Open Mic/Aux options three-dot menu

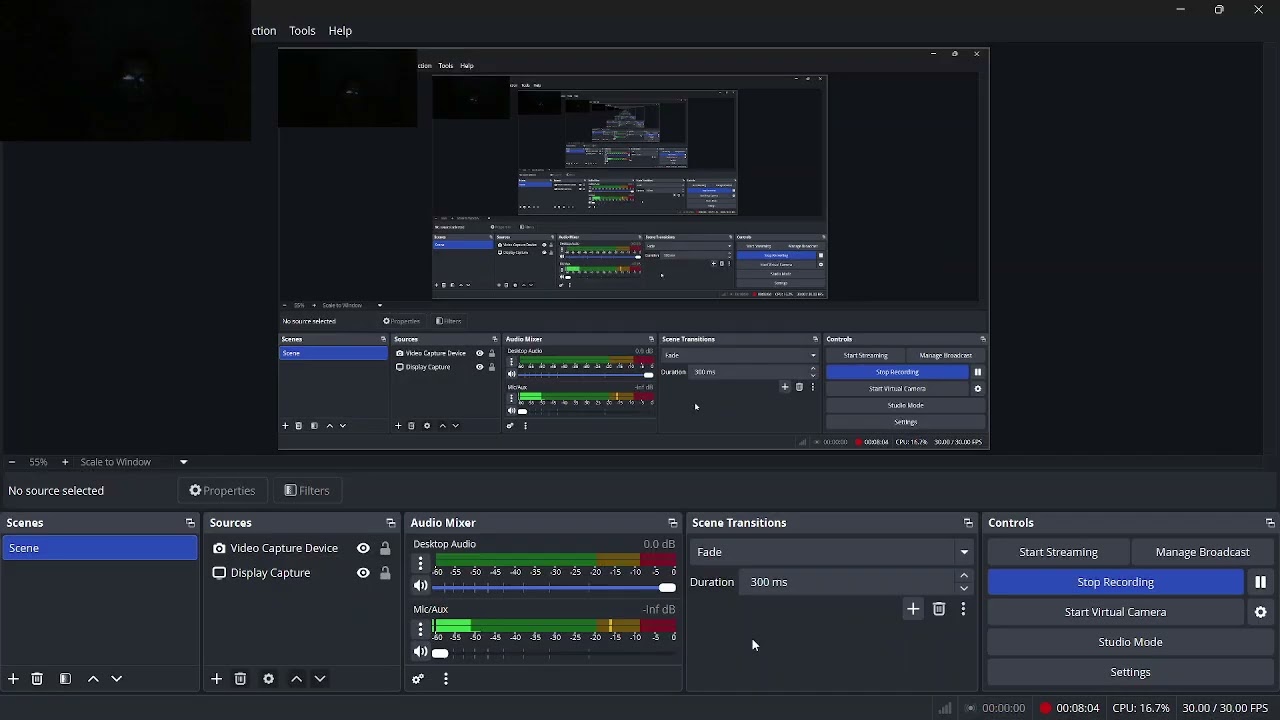coord(421,630)
